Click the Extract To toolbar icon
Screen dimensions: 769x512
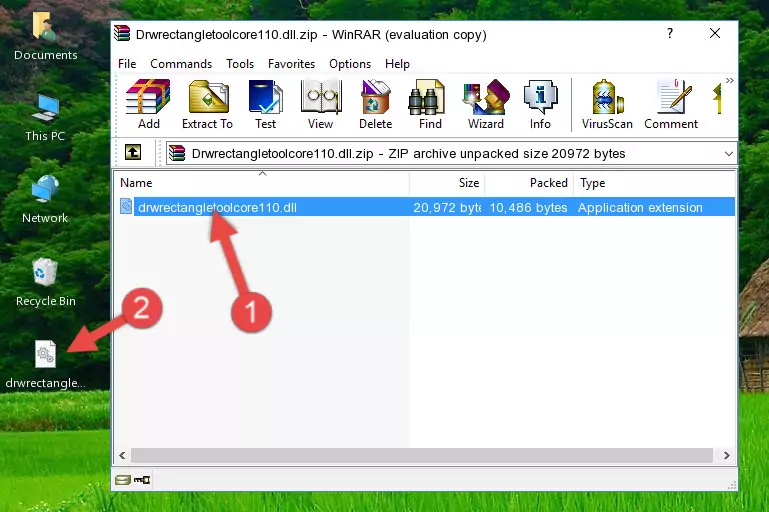pyautogui.click(x=207, y=104)
